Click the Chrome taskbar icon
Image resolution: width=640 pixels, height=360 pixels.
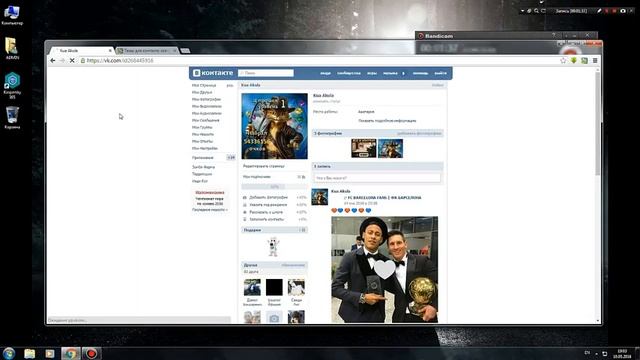pyautogui.click(x=71, y=353)
